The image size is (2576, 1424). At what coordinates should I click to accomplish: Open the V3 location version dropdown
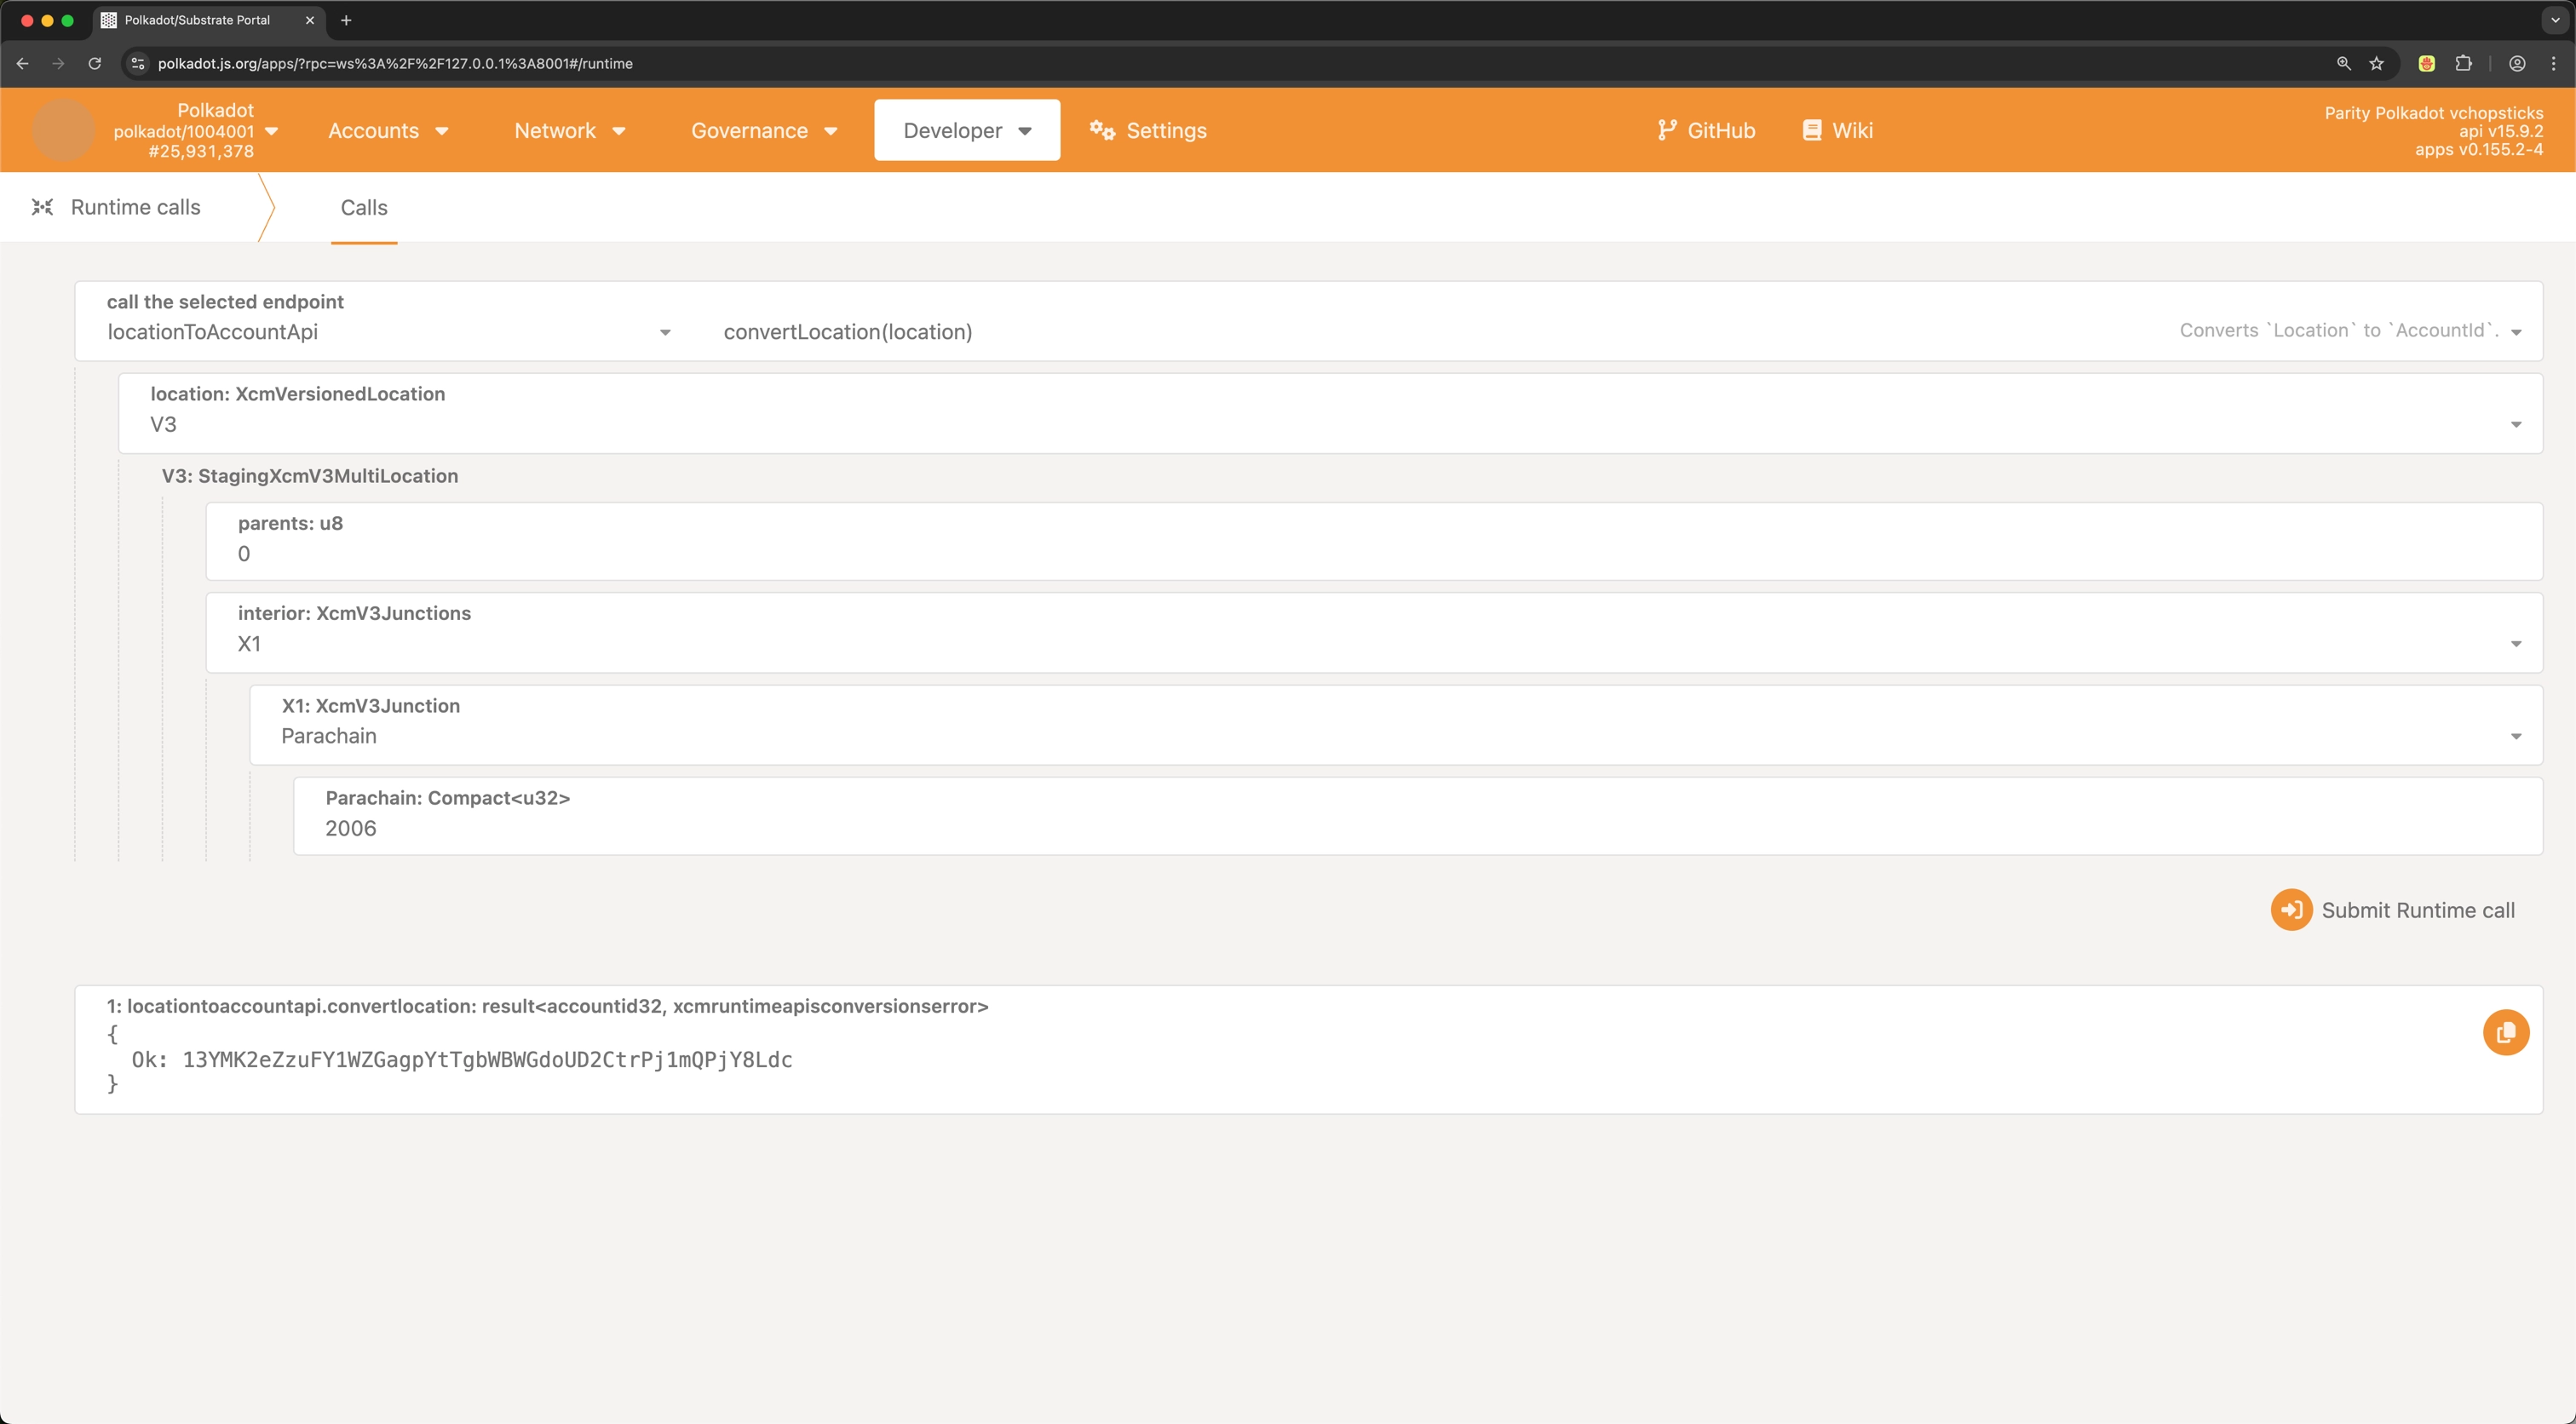(2515, 424)
